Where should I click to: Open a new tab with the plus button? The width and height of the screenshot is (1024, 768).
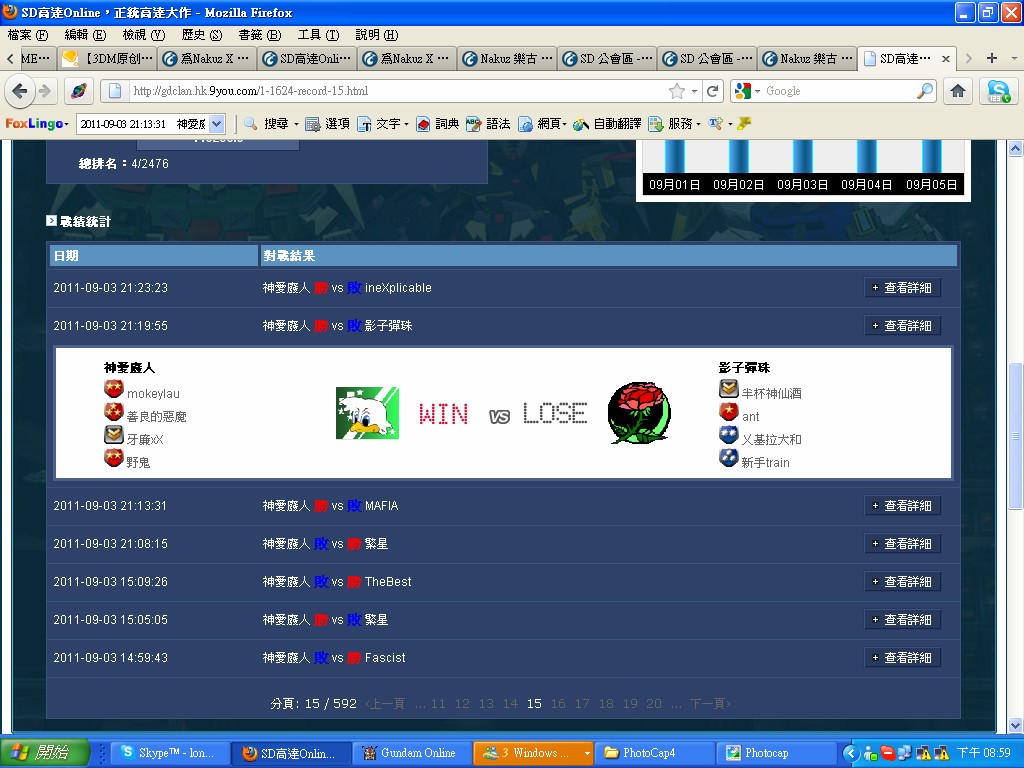(992, 58)
